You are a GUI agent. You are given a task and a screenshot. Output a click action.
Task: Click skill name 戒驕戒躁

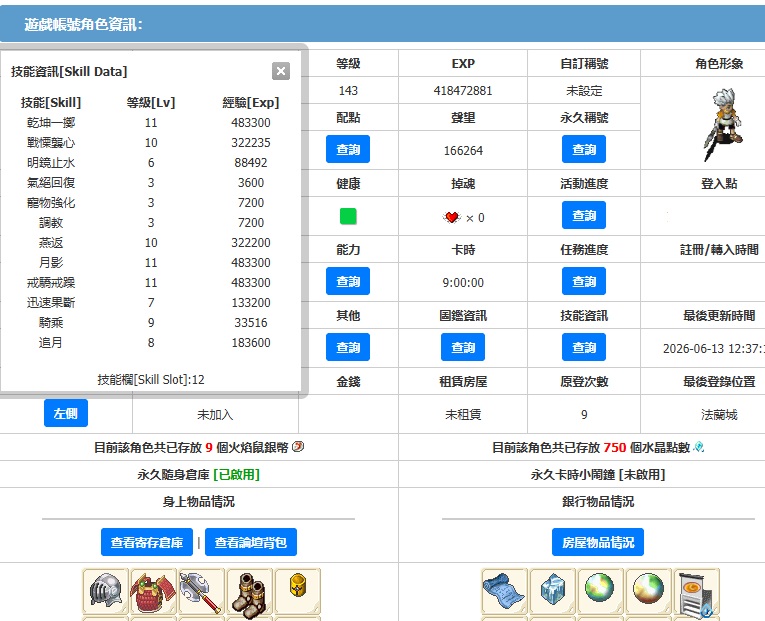[51, 282]
